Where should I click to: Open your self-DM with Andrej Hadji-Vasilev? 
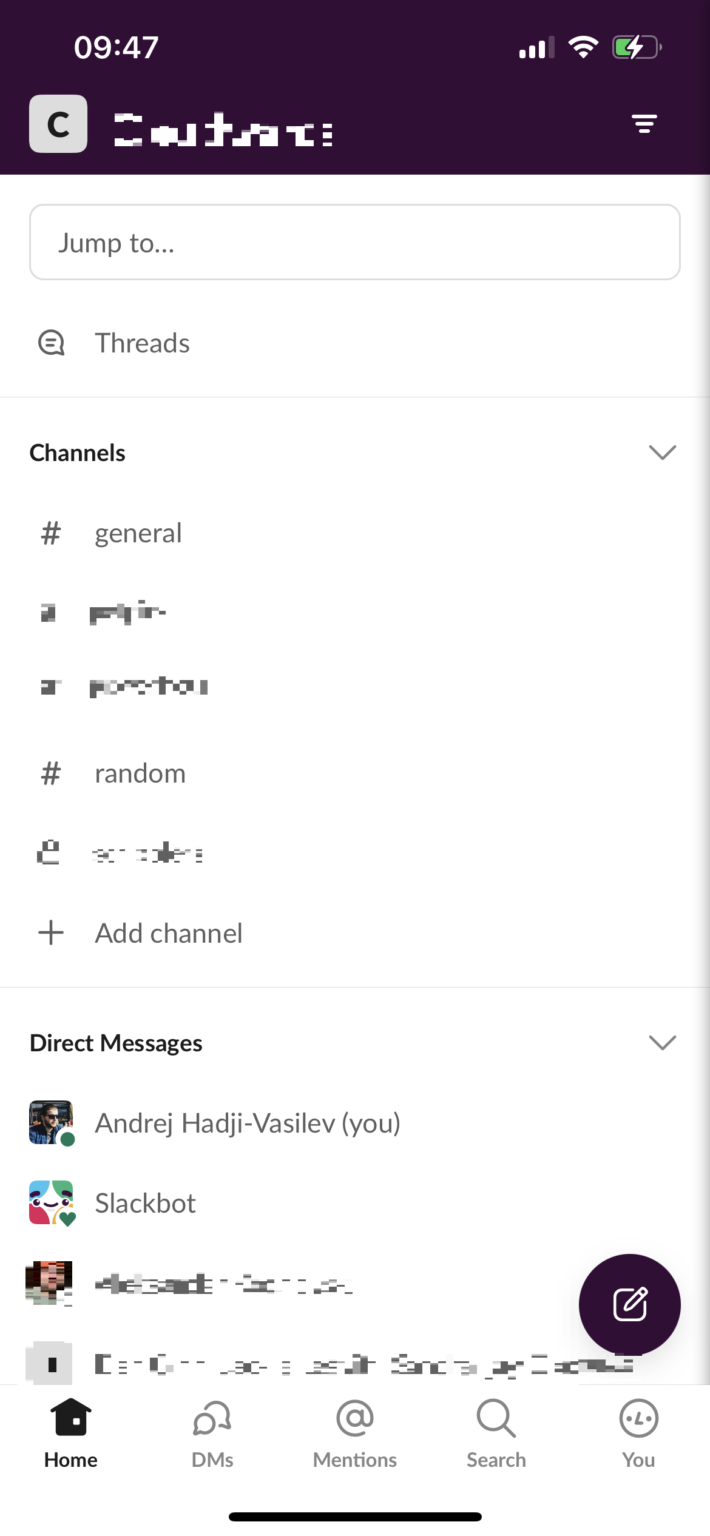point(247,1123)
